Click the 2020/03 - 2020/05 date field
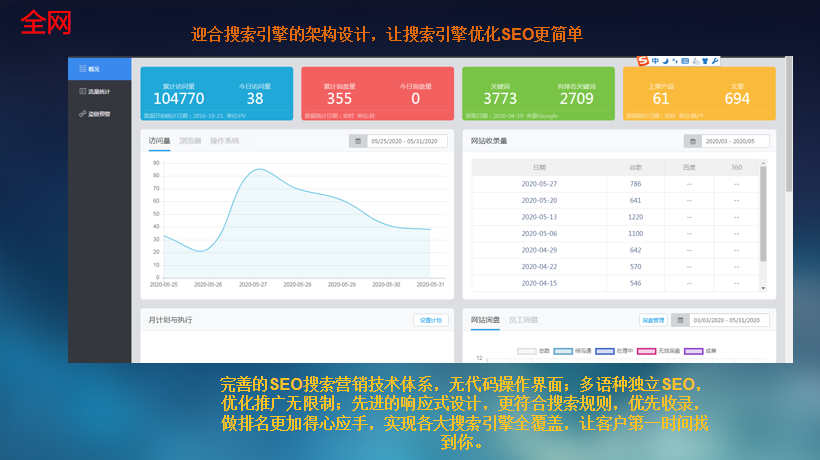Viewport: 820px width, 460px height. click(x=735, y=141)
